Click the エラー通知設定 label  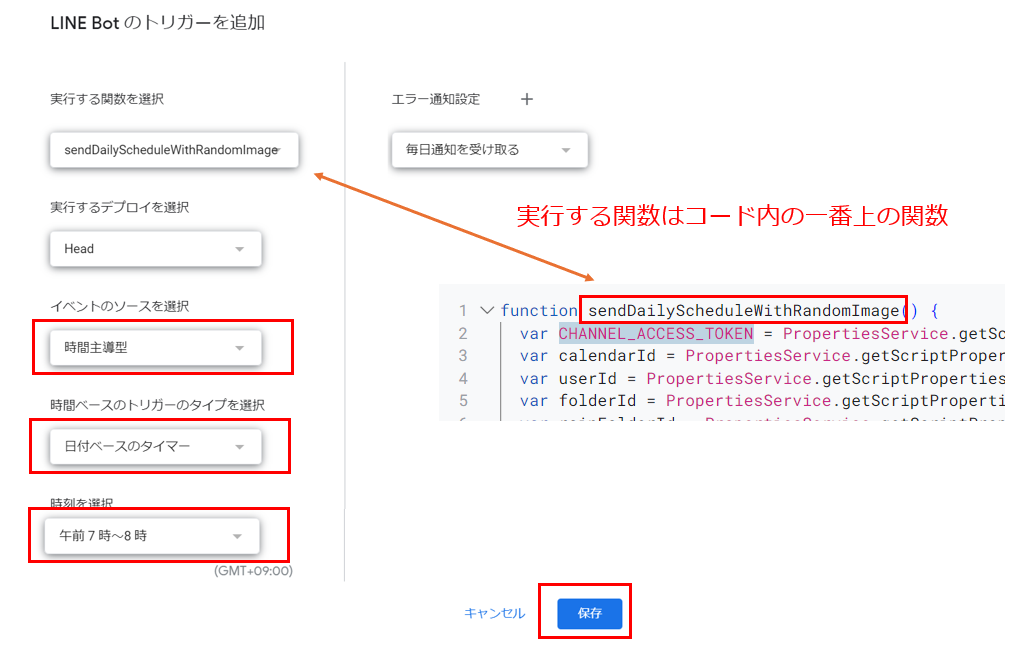[x=436, y=99]
